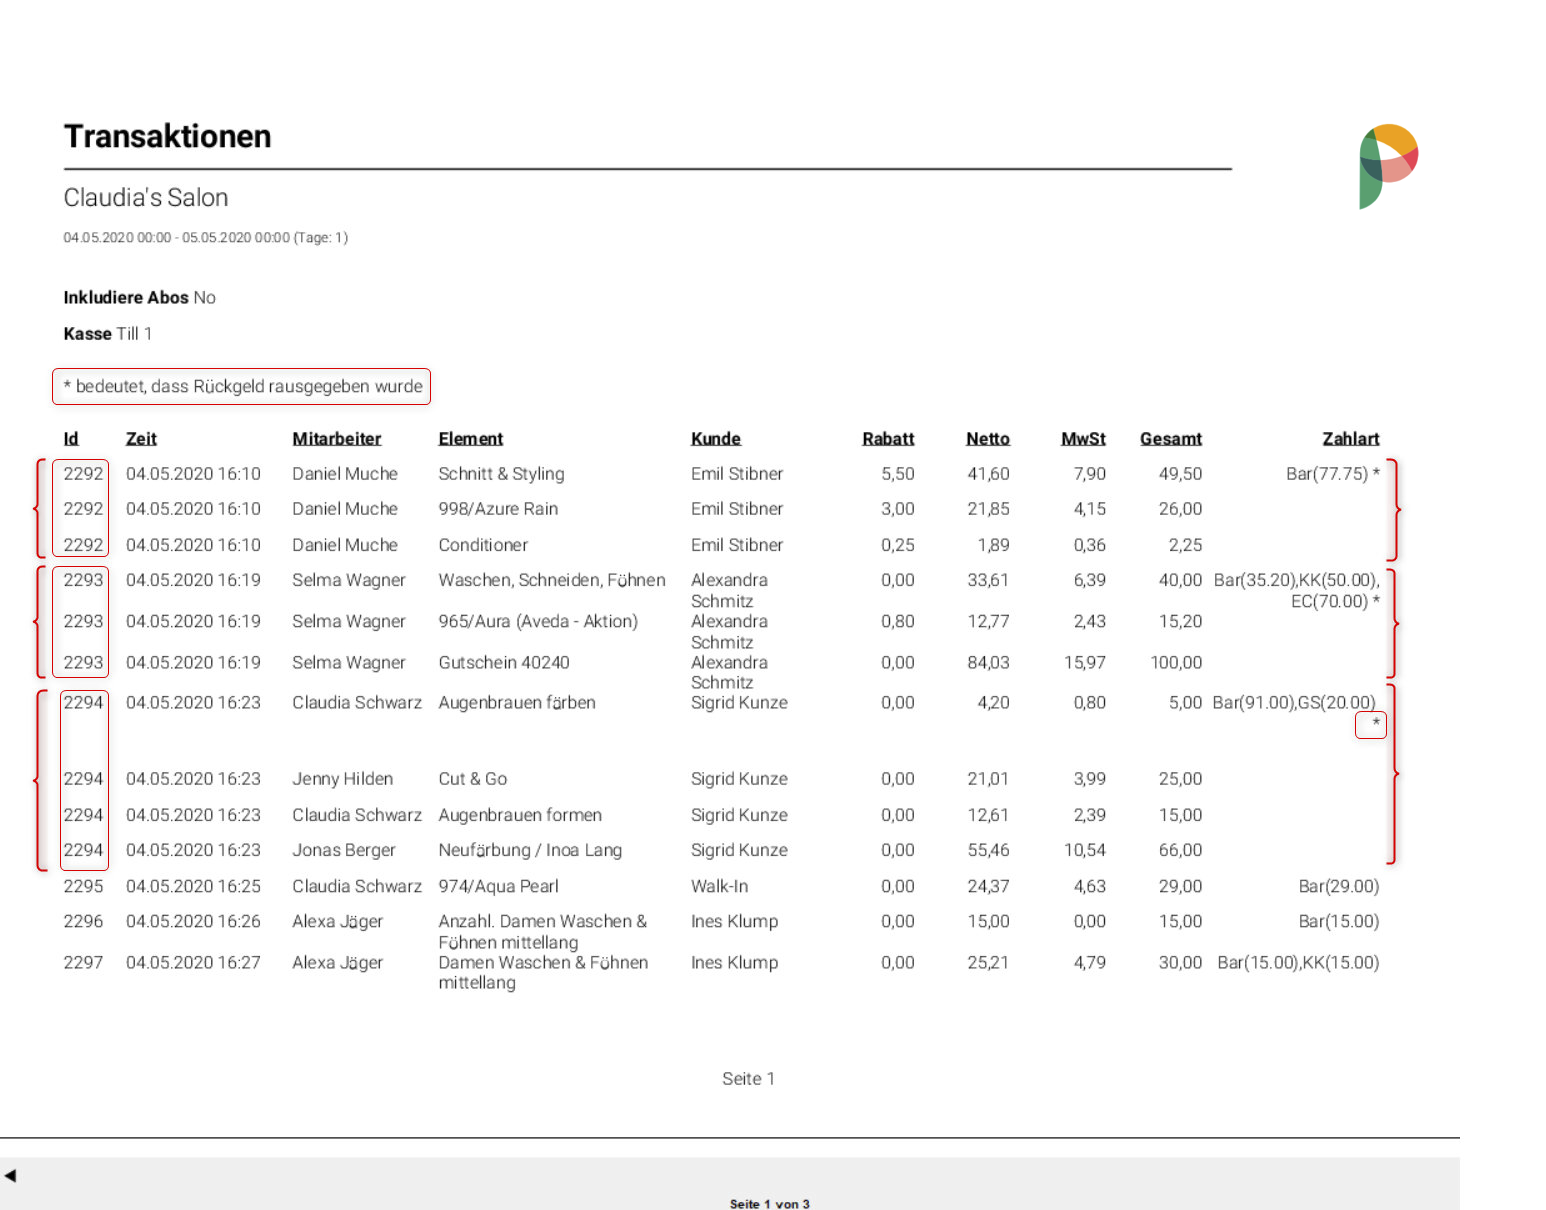Click the Rabatt column header

click(x=888, y=439)
